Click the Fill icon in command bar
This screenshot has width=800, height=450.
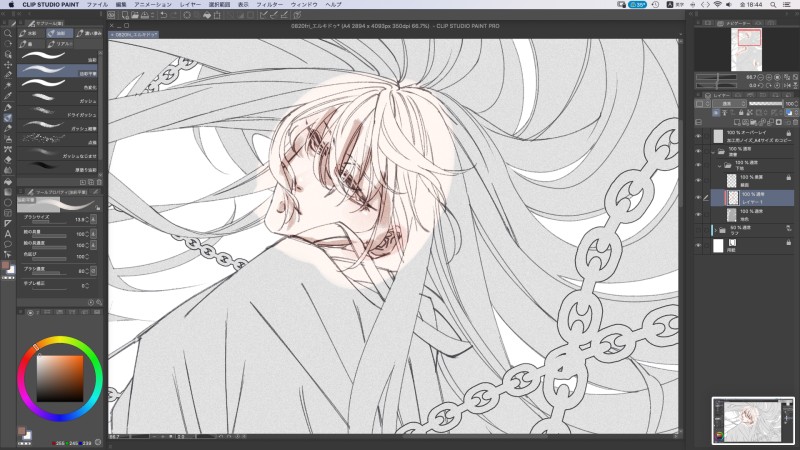[207, 15]
